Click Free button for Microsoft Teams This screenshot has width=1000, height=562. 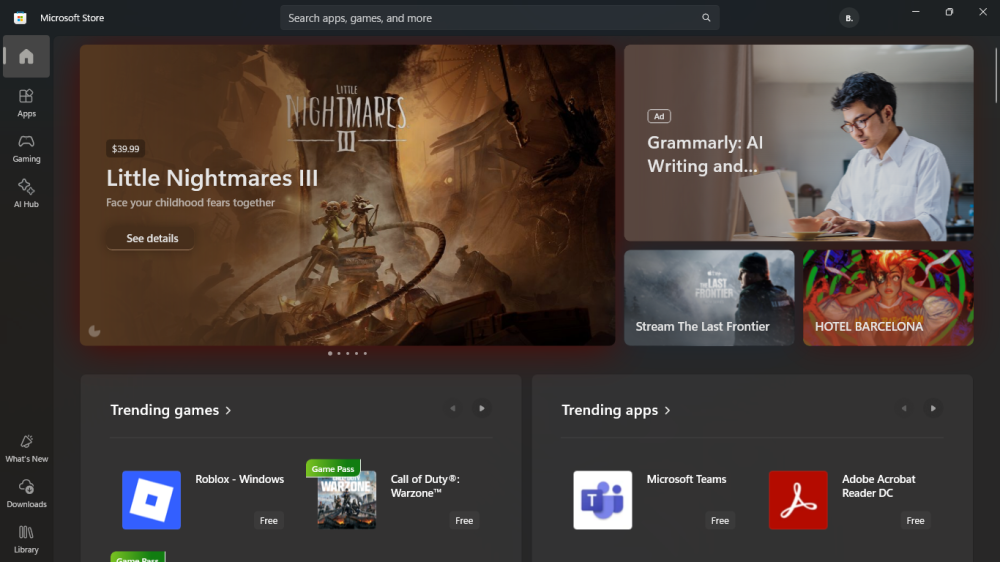point(719,521)
